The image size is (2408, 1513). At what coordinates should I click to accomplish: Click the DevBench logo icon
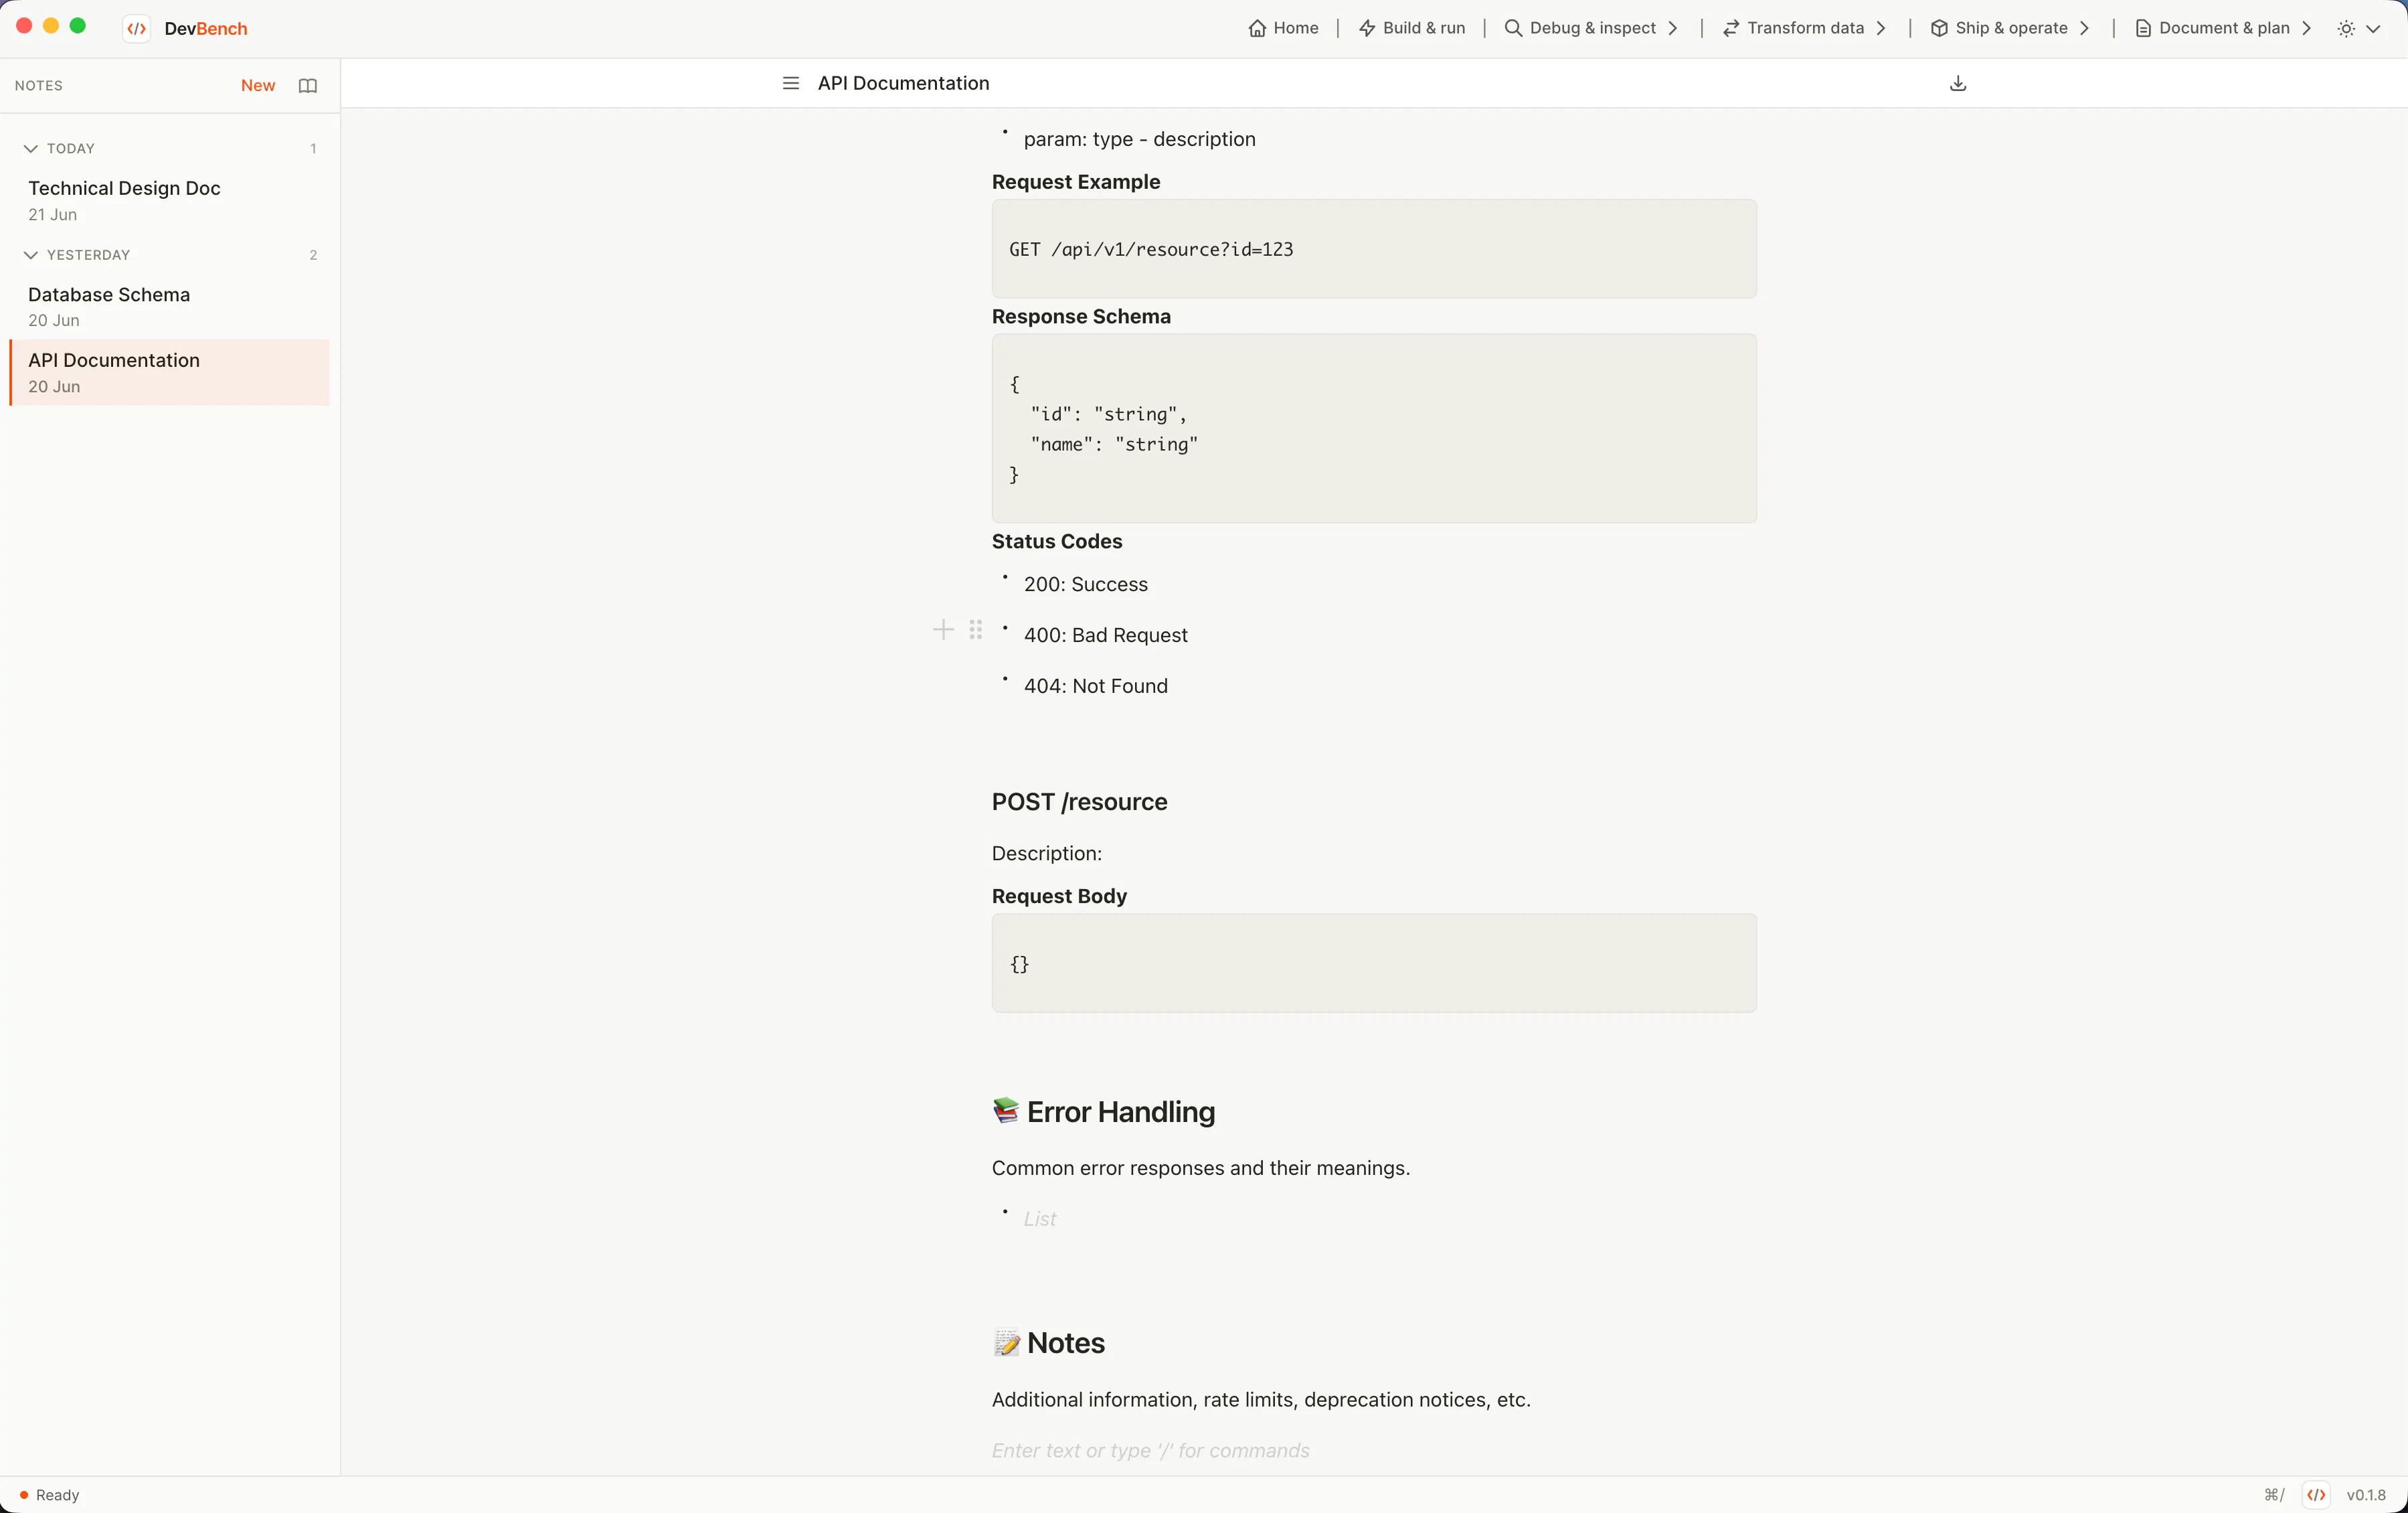pyautogui.click(x=137, y=28)
